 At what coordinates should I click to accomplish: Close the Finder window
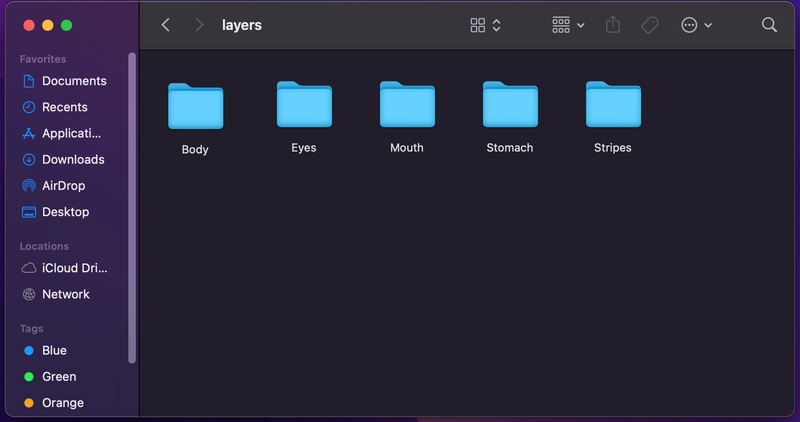[x=29, y=25]
